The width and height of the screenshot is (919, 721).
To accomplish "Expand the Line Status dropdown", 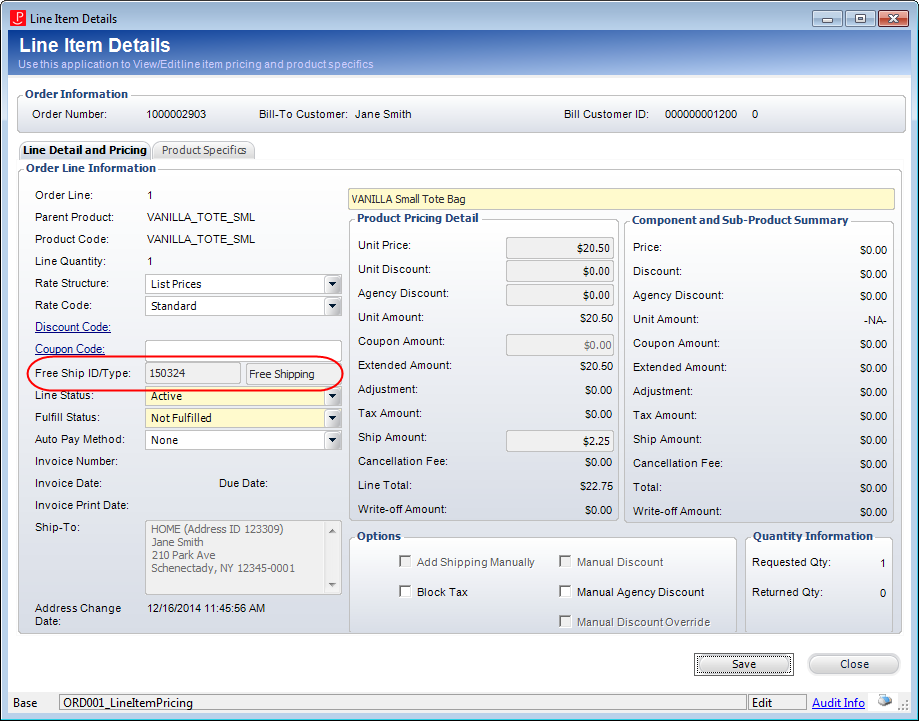I will tap(332, 396).
